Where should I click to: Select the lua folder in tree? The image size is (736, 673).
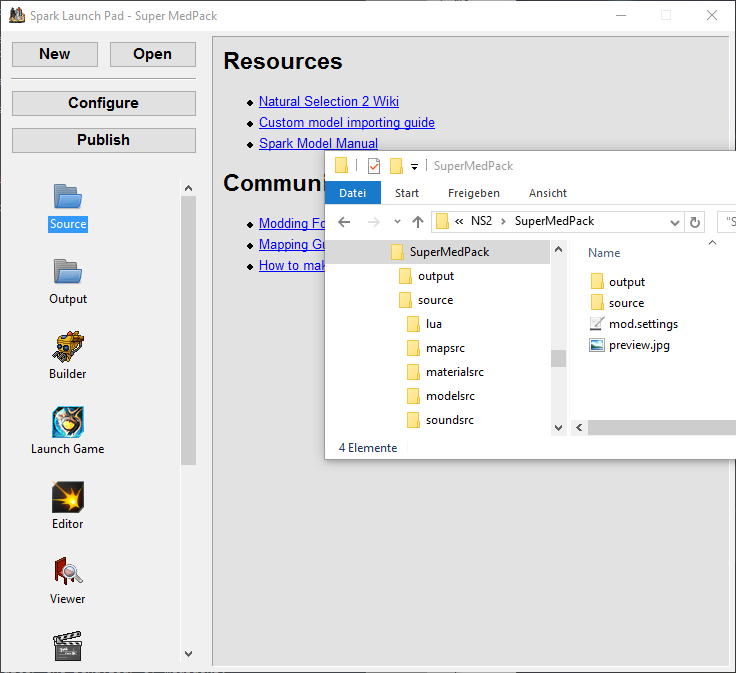pos(424,324)
